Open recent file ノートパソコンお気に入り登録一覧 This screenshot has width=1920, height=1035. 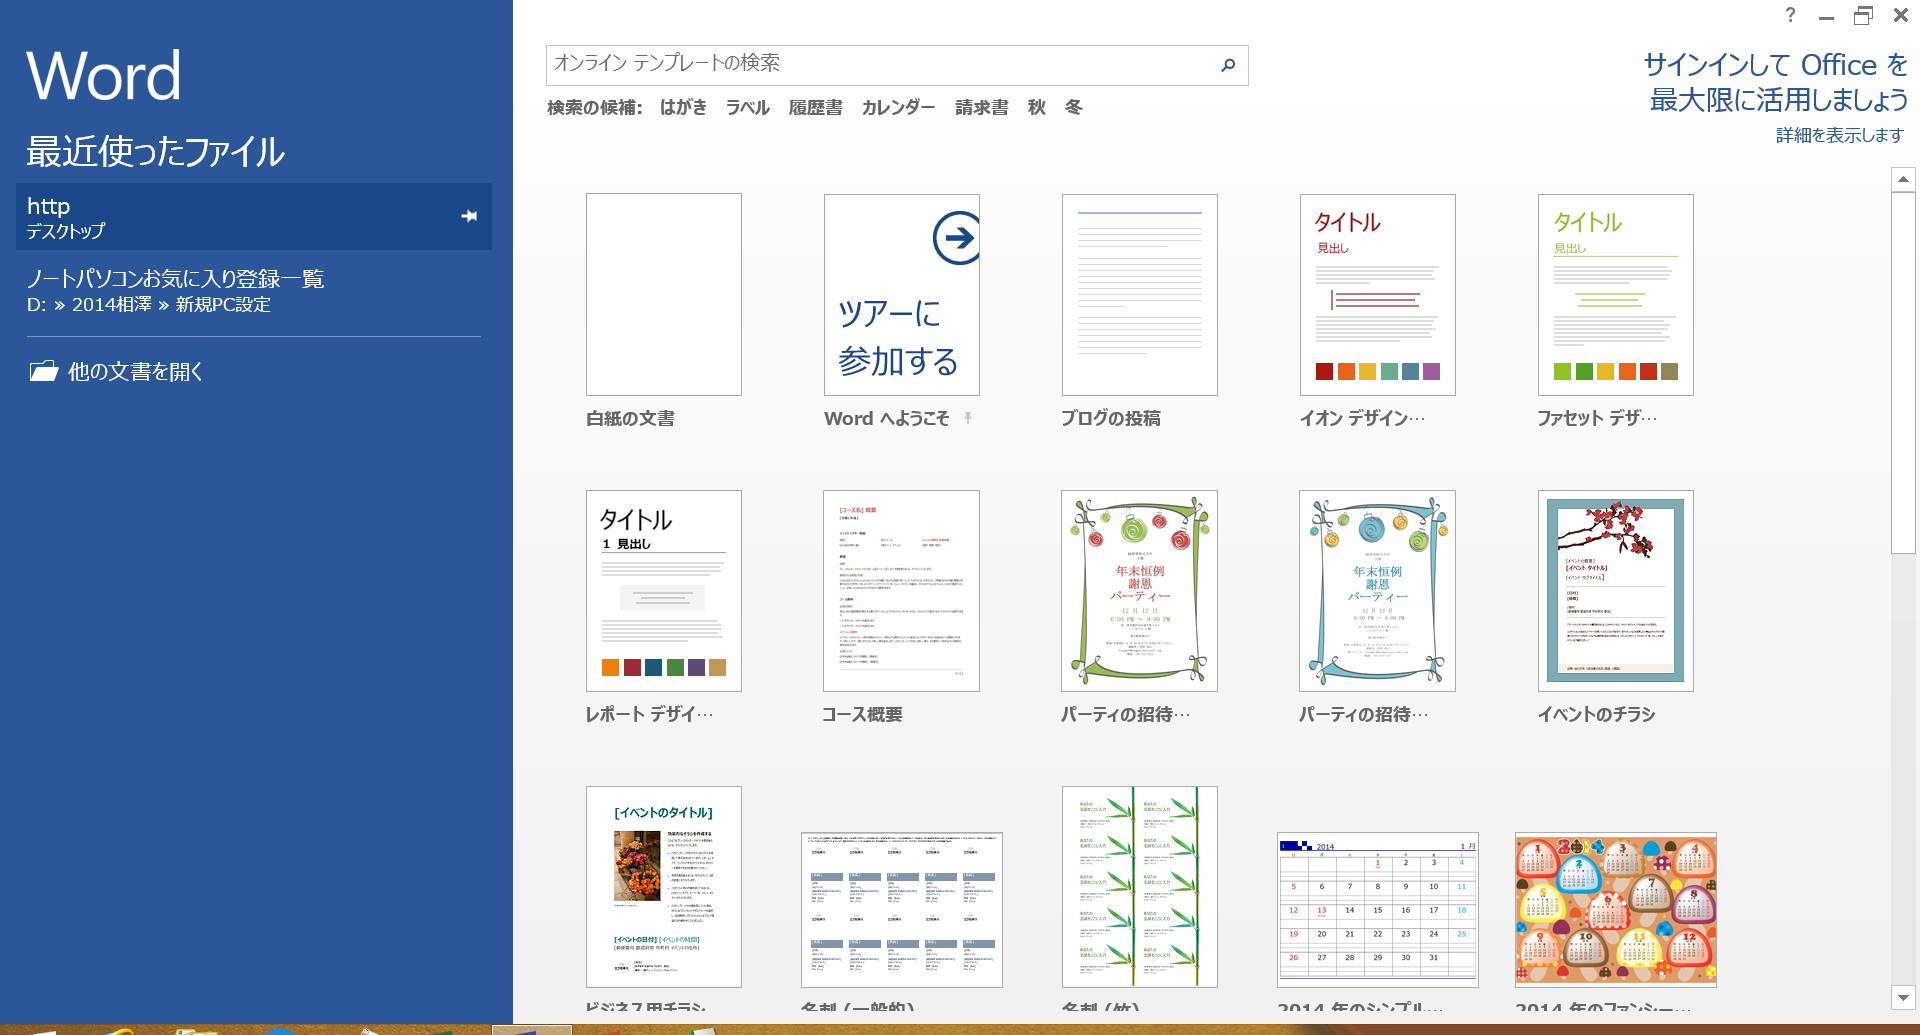click(254, 291)
